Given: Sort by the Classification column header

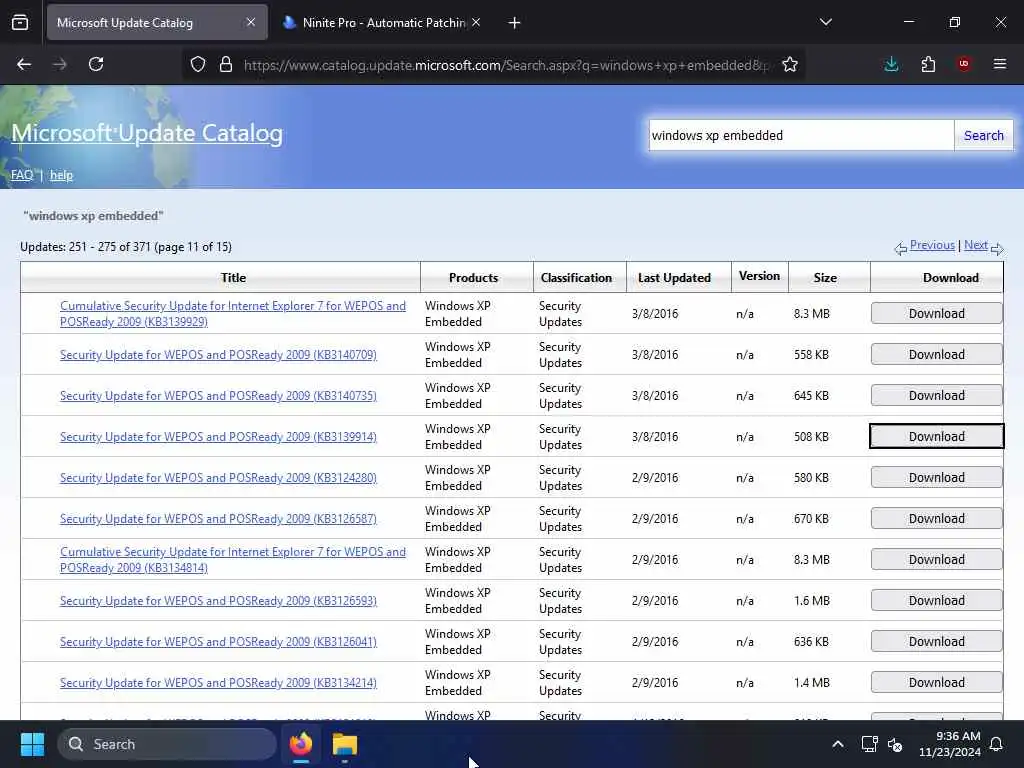Looking at the screenshot, I should click(576, 278).
